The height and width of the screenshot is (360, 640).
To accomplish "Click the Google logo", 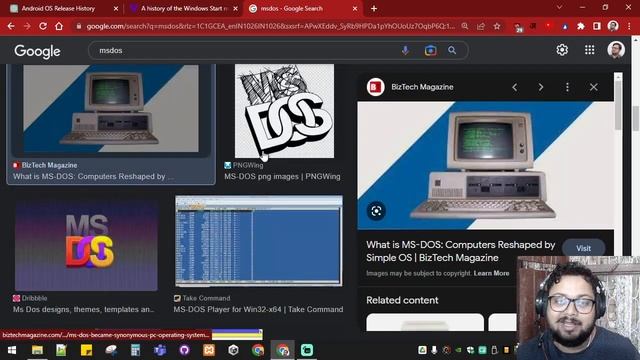I will coord(37,51).
